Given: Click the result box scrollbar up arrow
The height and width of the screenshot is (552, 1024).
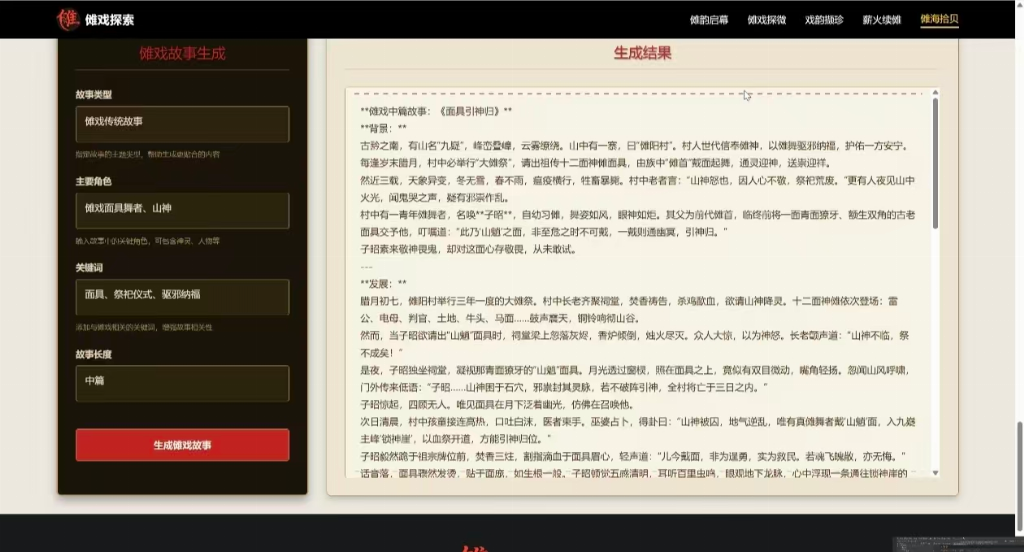Looking at the screenshot, I should 935,93.
